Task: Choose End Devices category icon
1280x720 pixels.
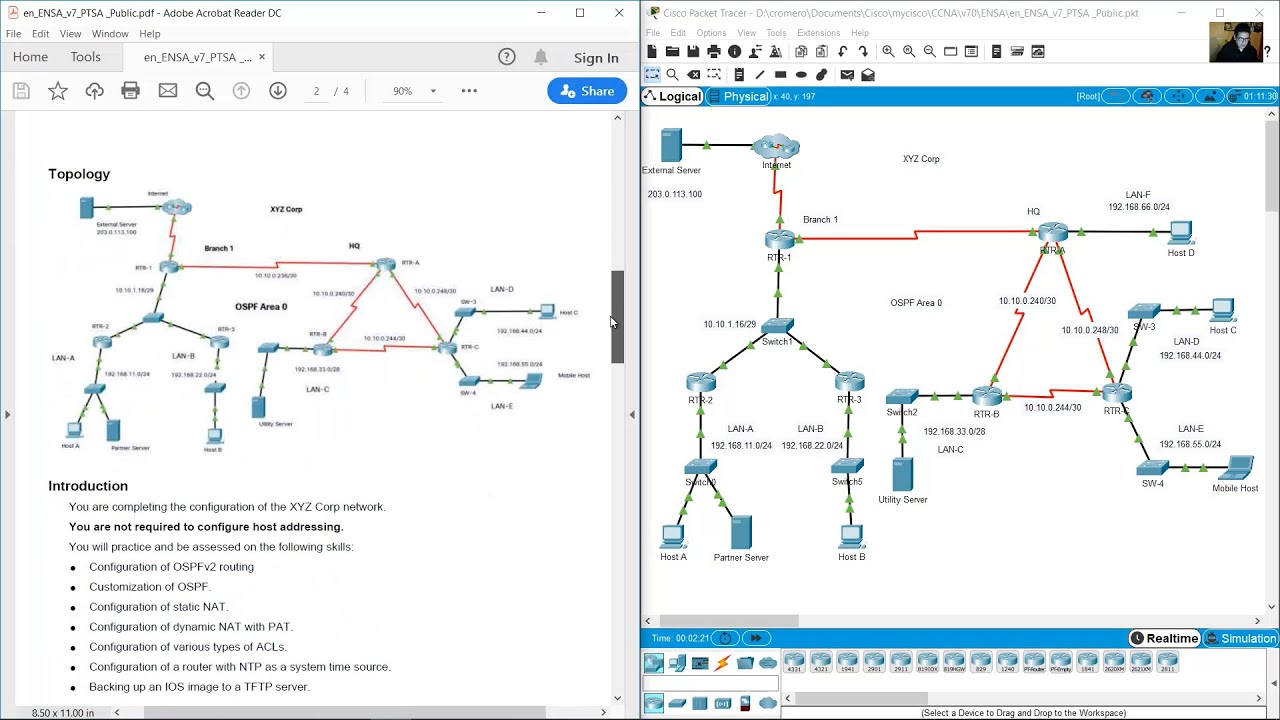Action: [677, 663]
